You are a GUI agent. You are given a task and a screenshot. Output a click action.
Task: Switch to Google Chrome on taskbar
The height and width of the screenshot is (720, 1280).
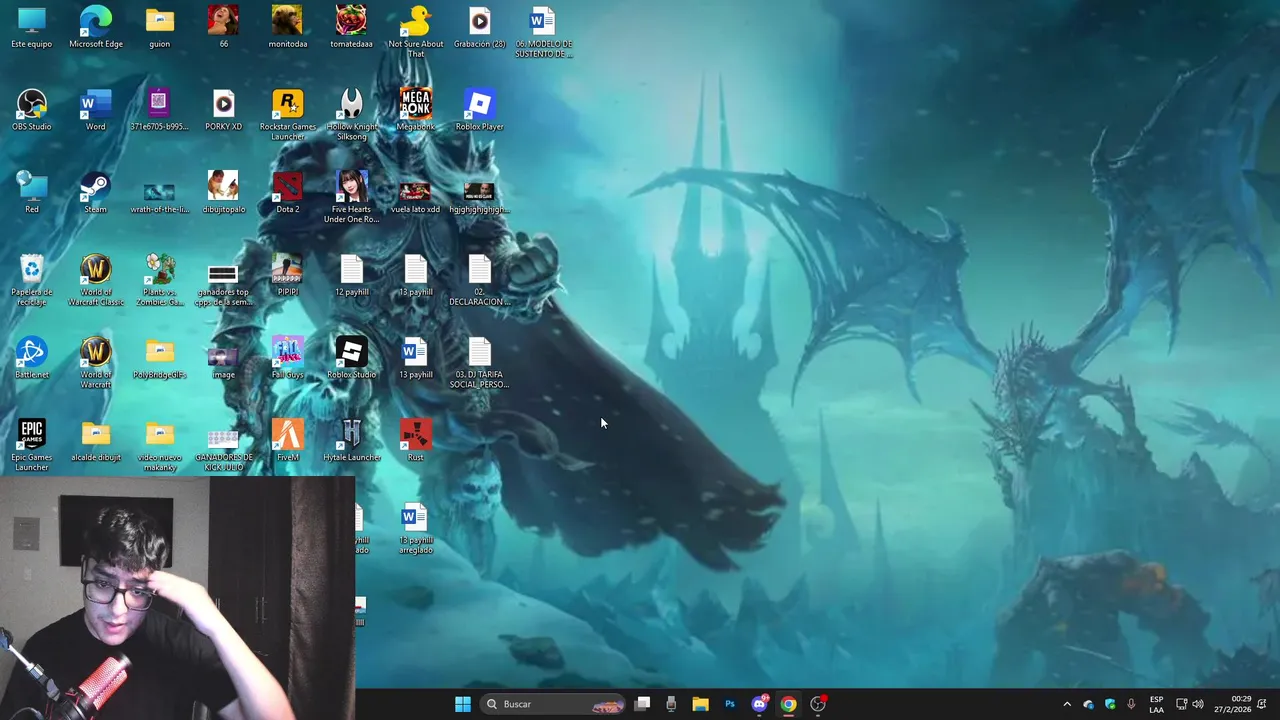(788, 704)
